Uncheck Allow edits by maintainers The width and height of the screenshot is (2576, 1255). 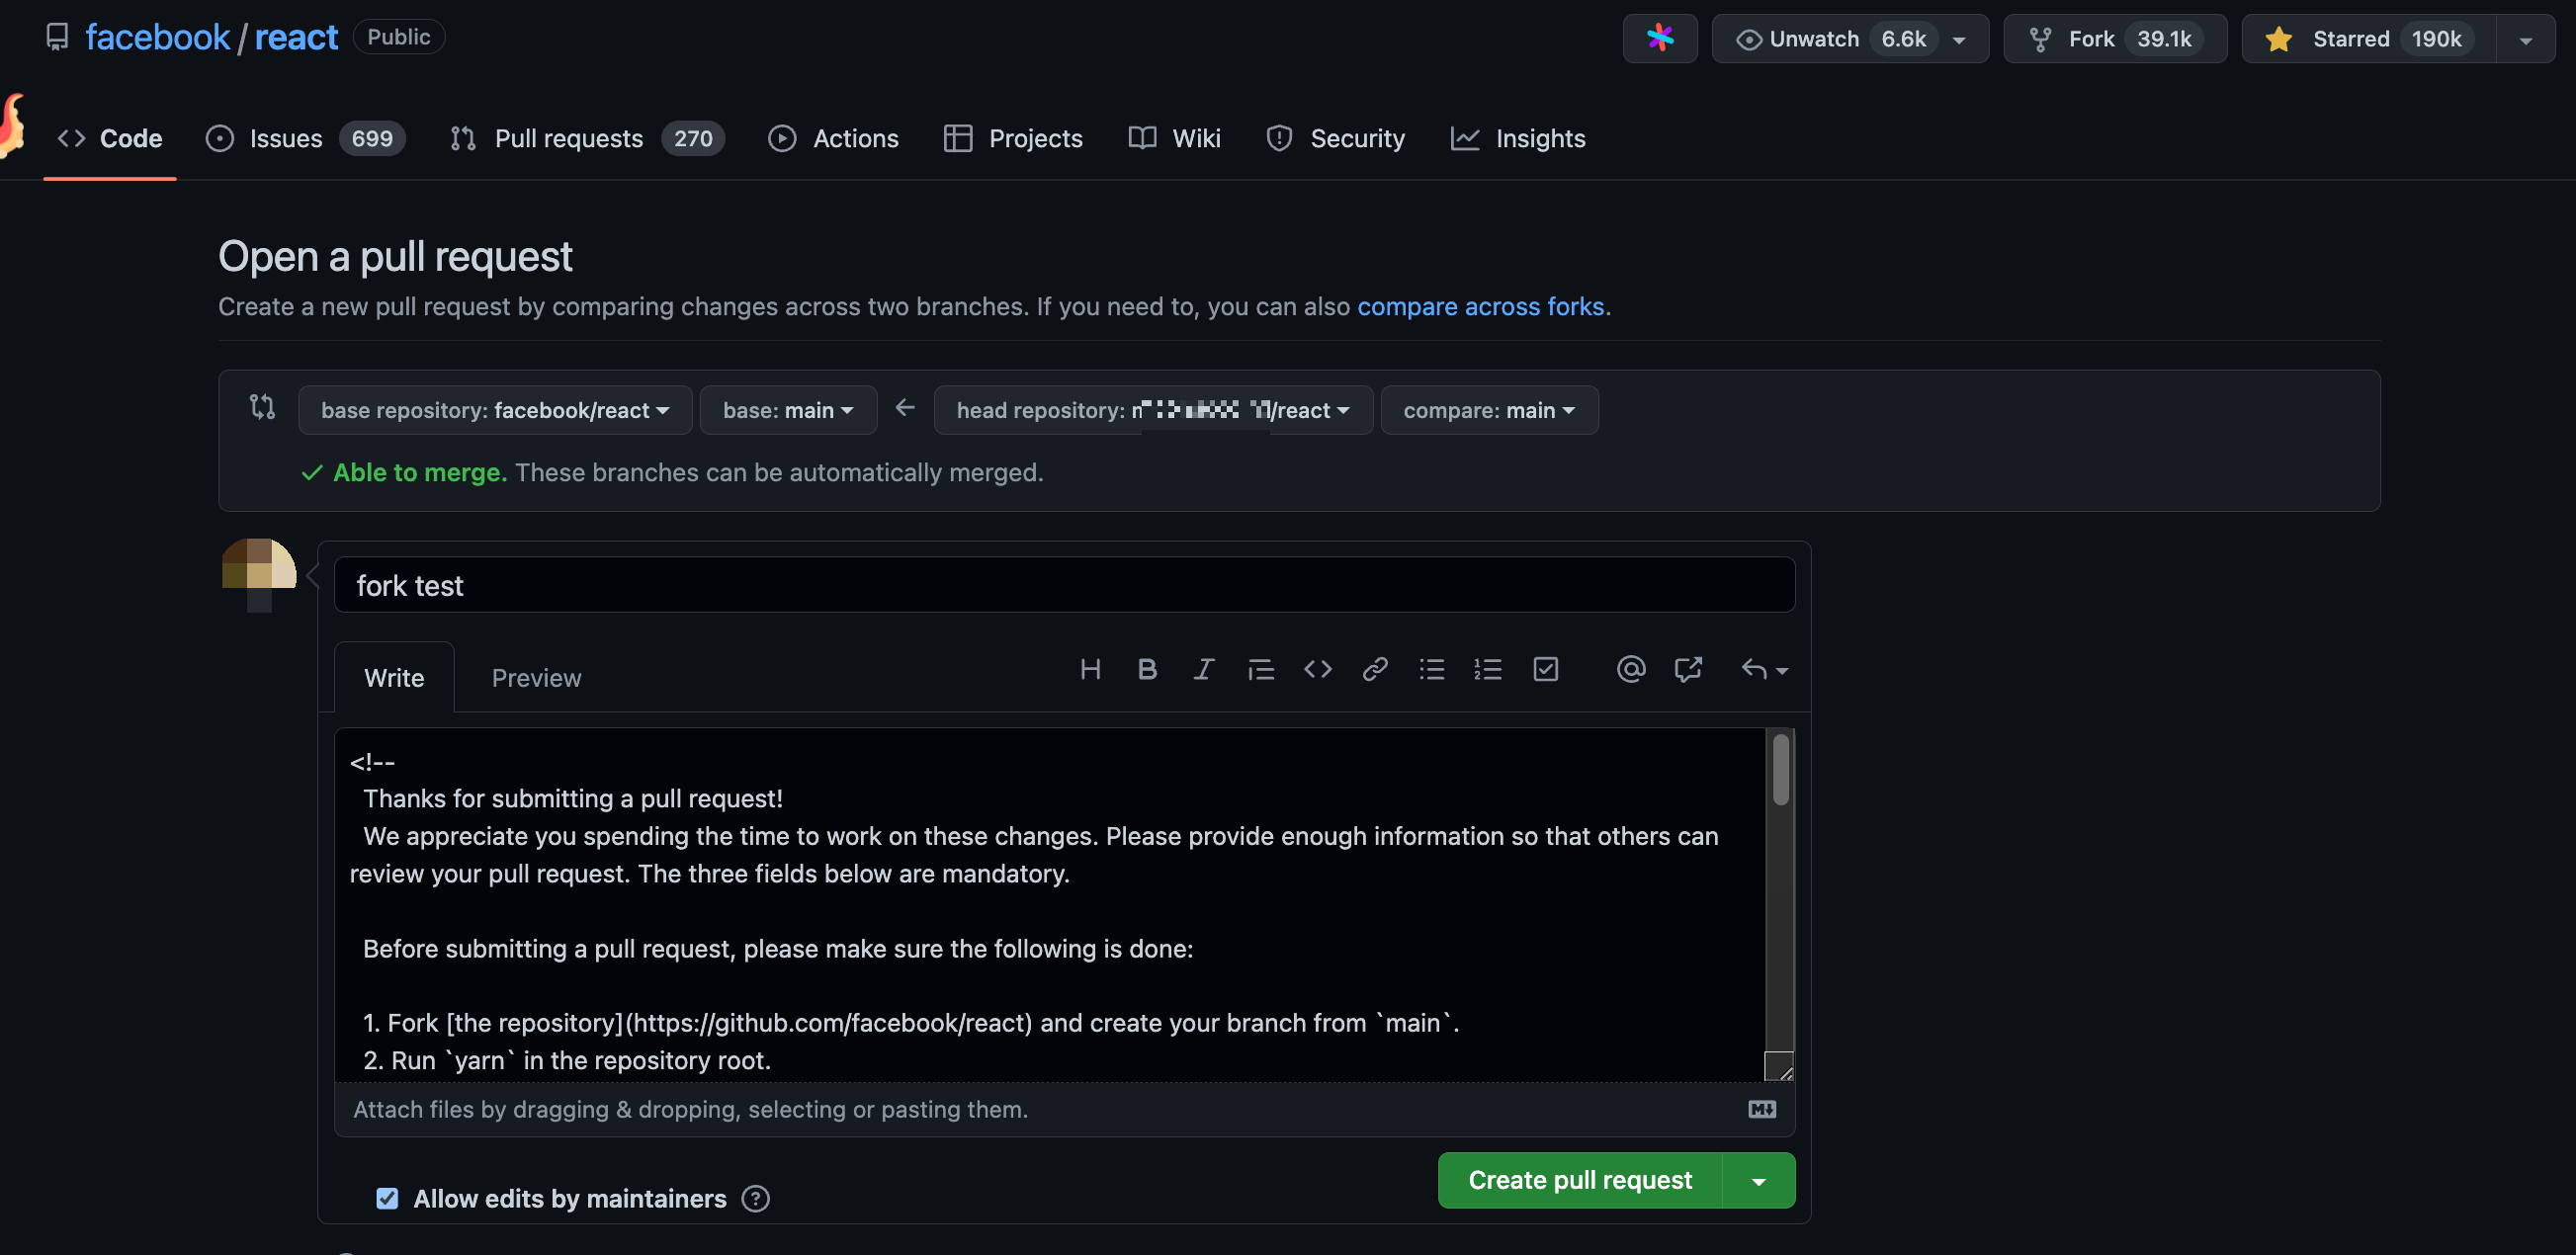point(387,1198)
